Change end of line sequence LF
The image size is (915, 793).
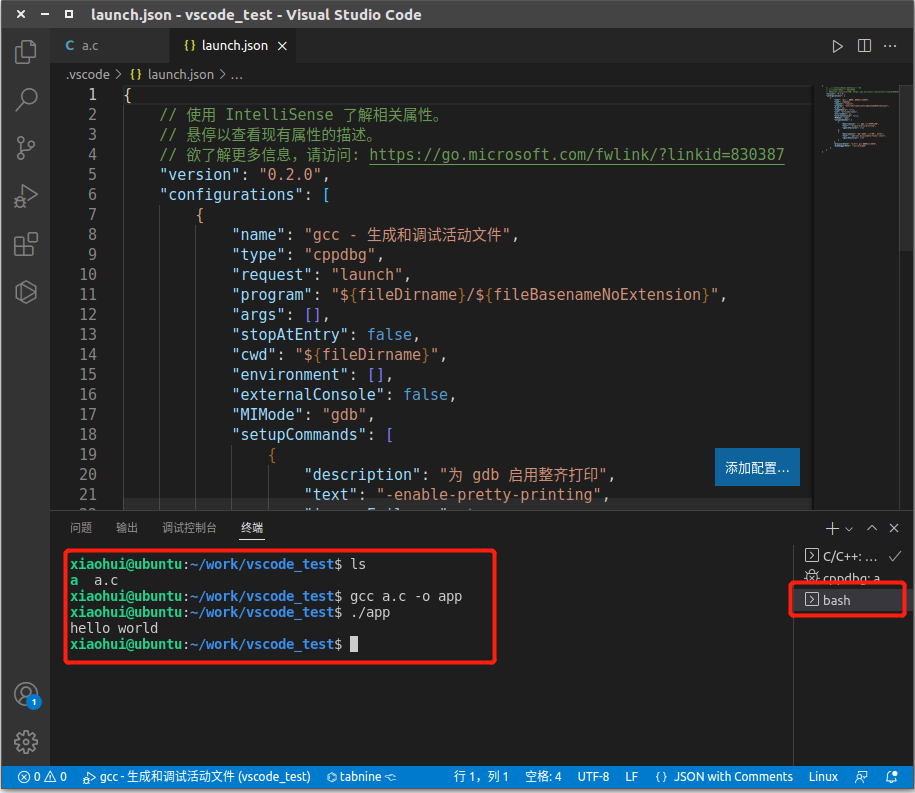(631, 777)
